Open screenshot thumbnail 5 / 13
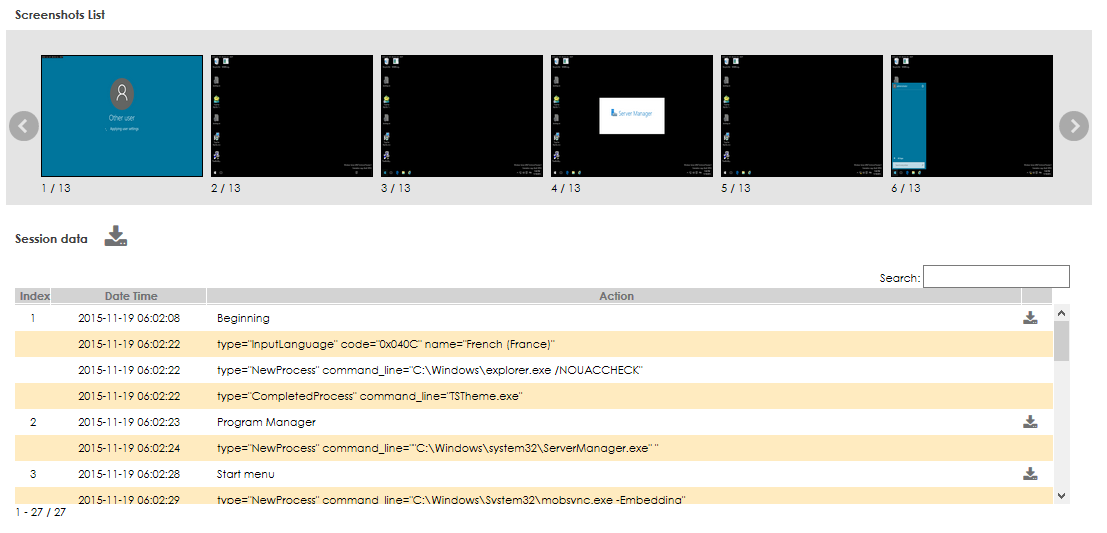 (x=802, y=116)
